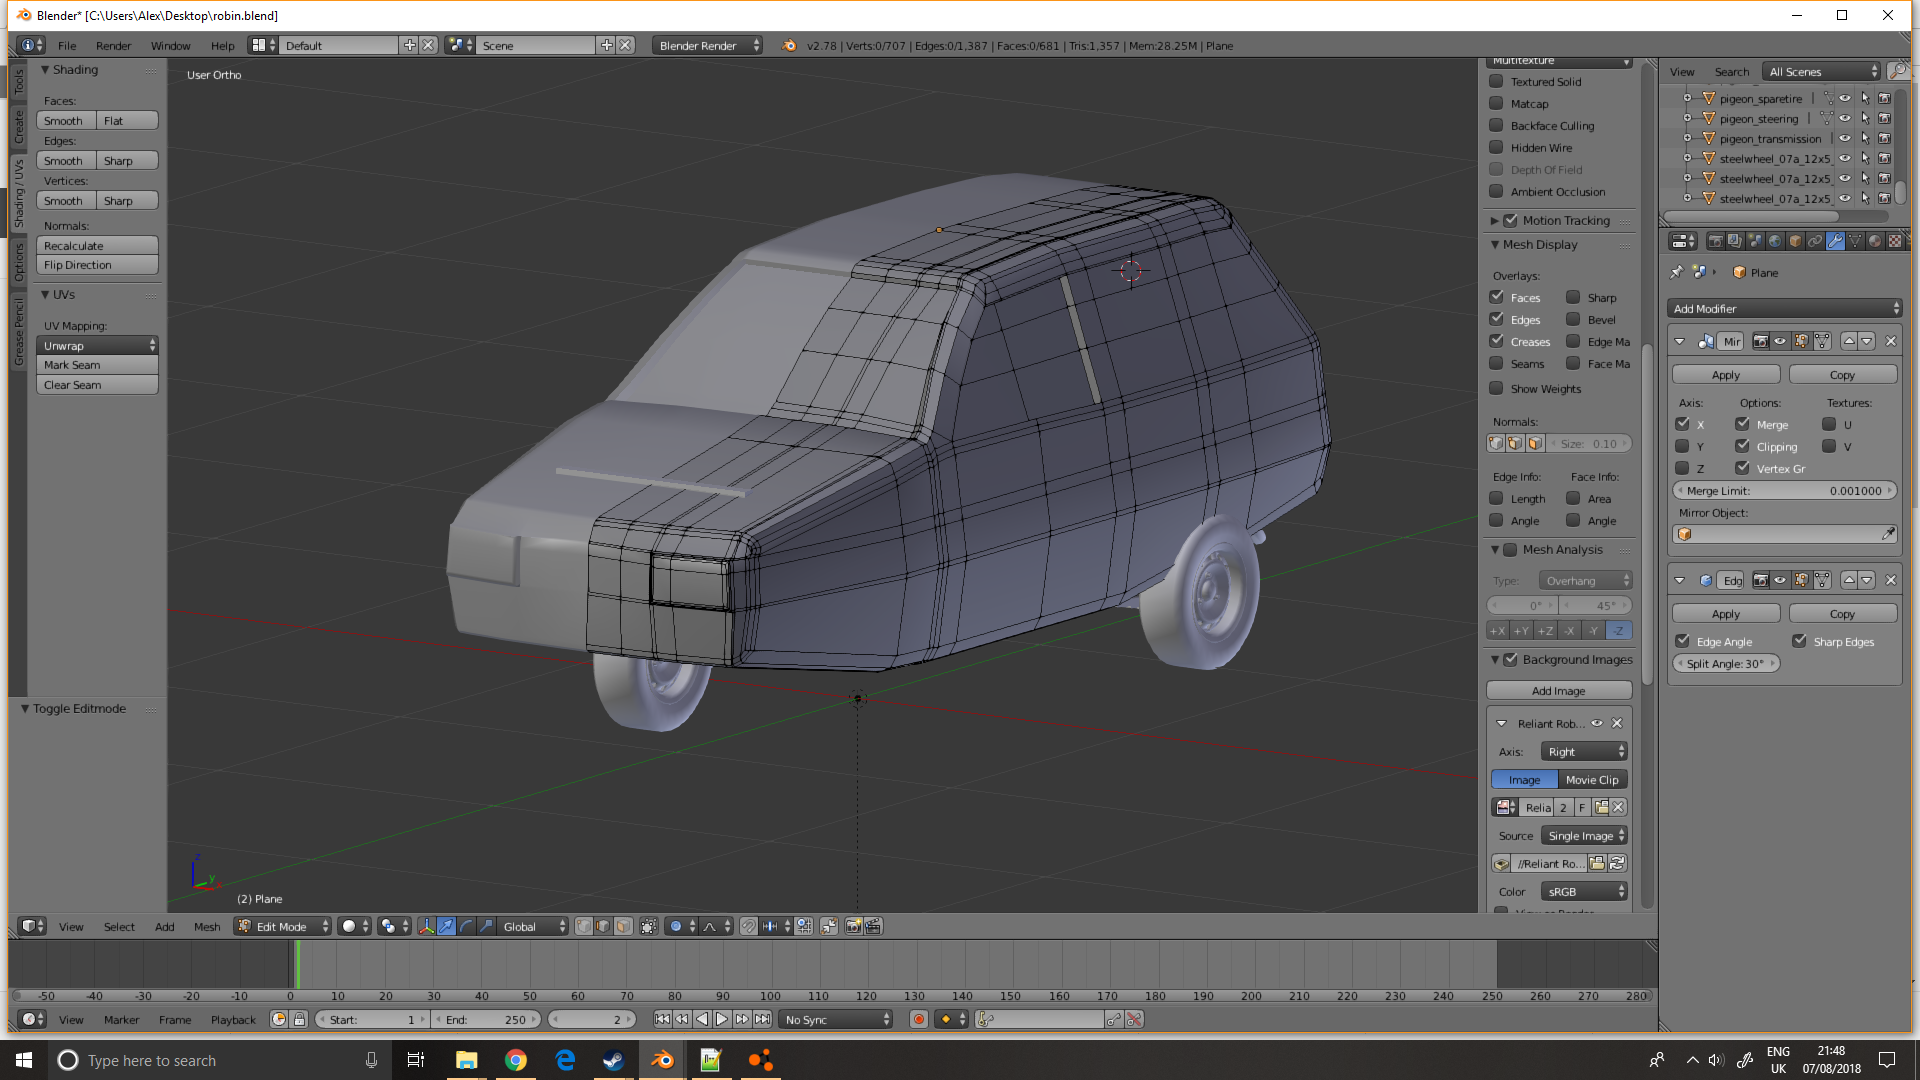Viewport: 1920px width, 1080px height.
Task: Open the Object properties tab cube icon
Action: coord(1795,241)
